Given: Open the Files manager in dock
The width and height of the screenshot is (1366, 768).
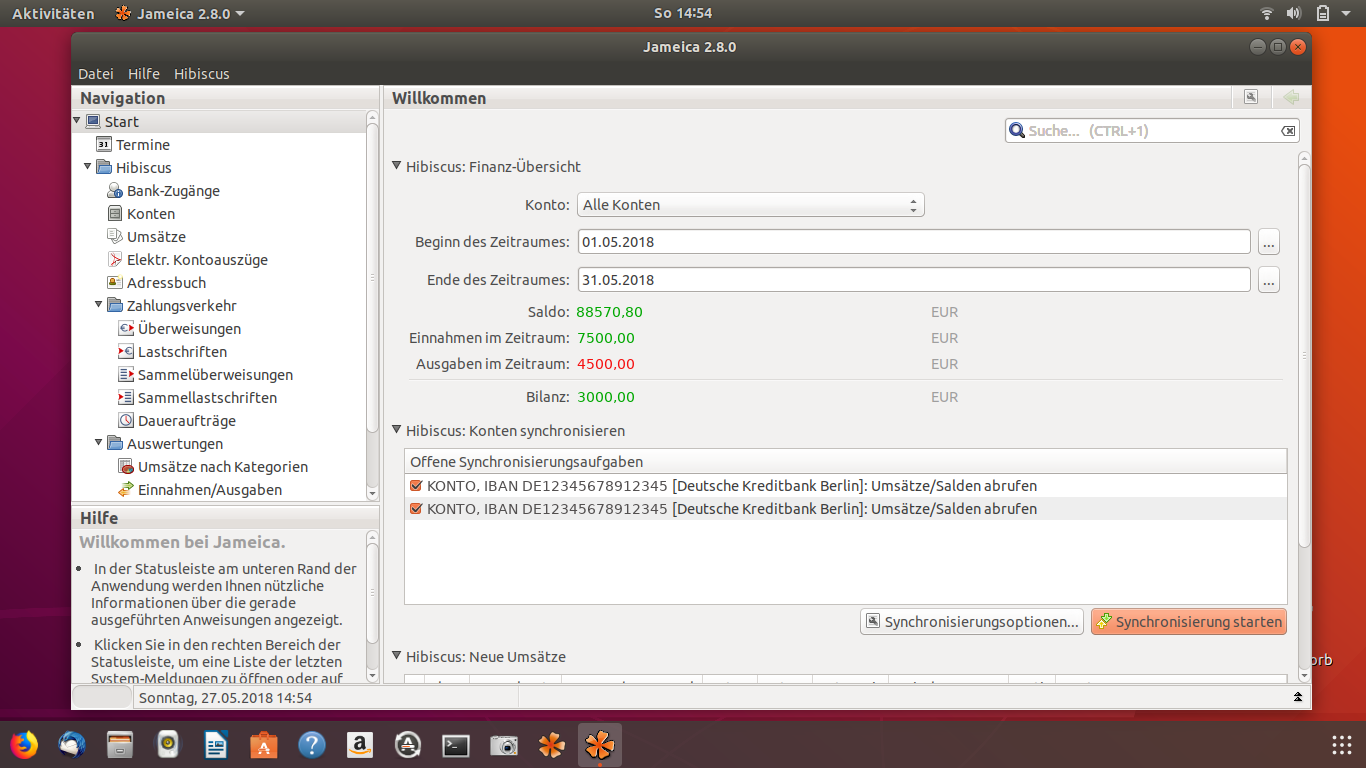Looking at the screenshot, I should (120, 745).
